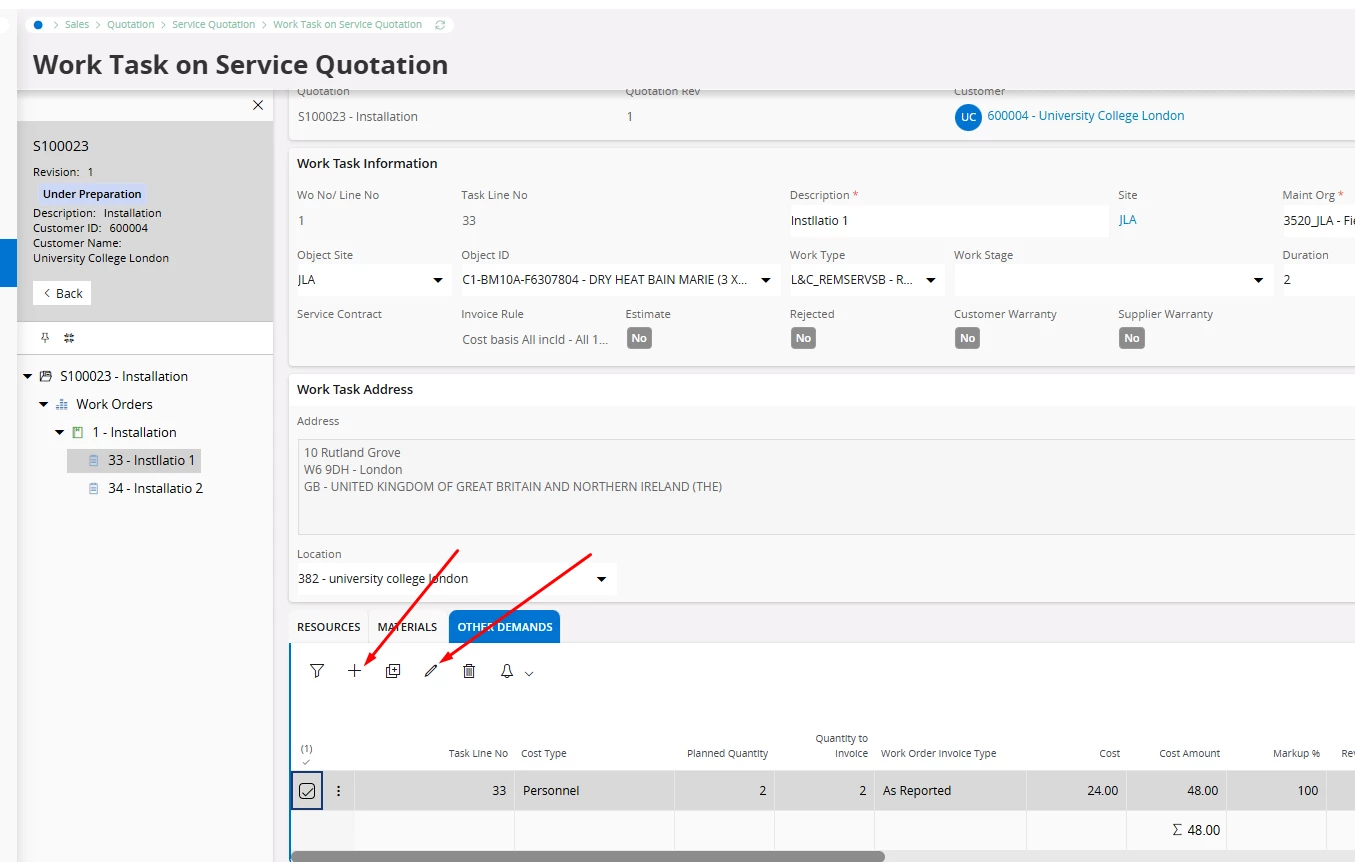
Task: Click the Duration field with value 2
Action: click(x=1318, y=280)
